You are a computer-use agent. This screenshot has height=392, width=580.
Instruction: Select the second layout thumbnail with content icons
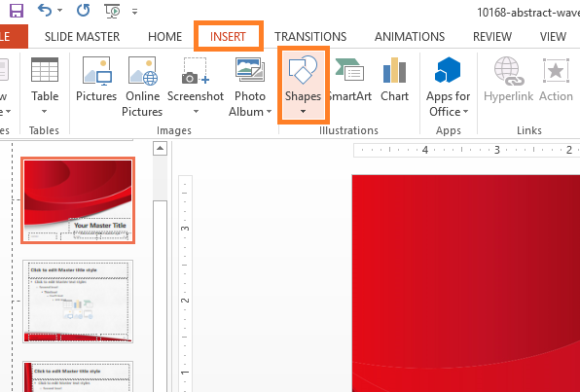pos(78,301)
